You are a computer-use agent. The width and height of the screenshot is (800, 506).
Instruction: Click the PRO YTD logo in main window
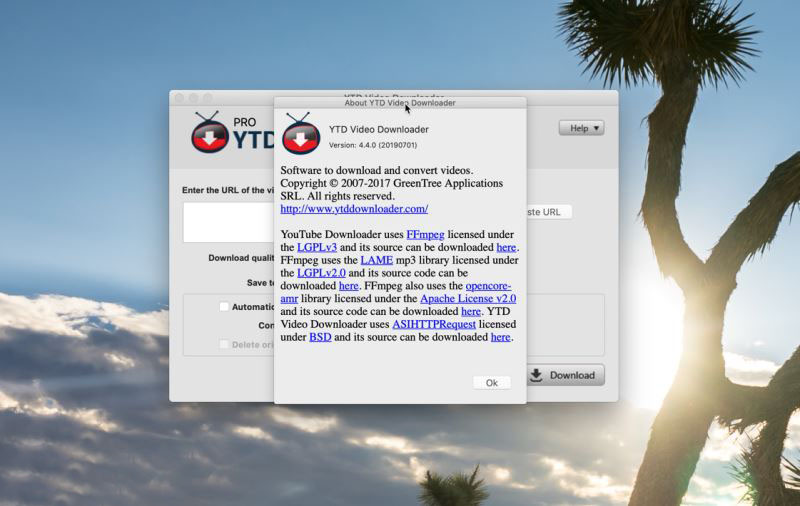click(233, 132)
